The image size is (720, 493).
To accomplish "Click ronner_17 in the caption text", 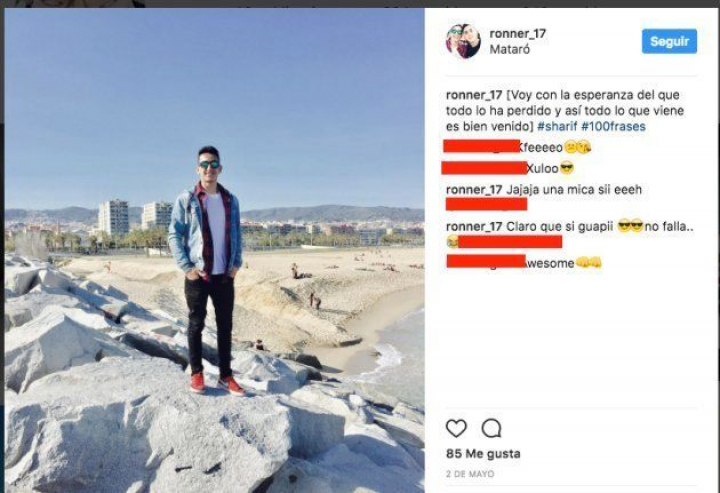I will tap(474, 95).
